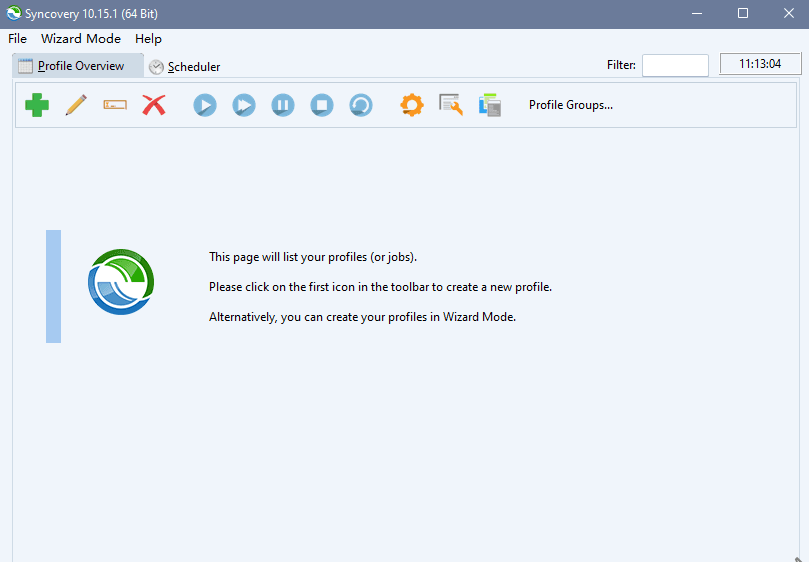Click the clock display showing 11:13:04
The width and height of the screenshot is (809, 562).
tap(760, 64)
